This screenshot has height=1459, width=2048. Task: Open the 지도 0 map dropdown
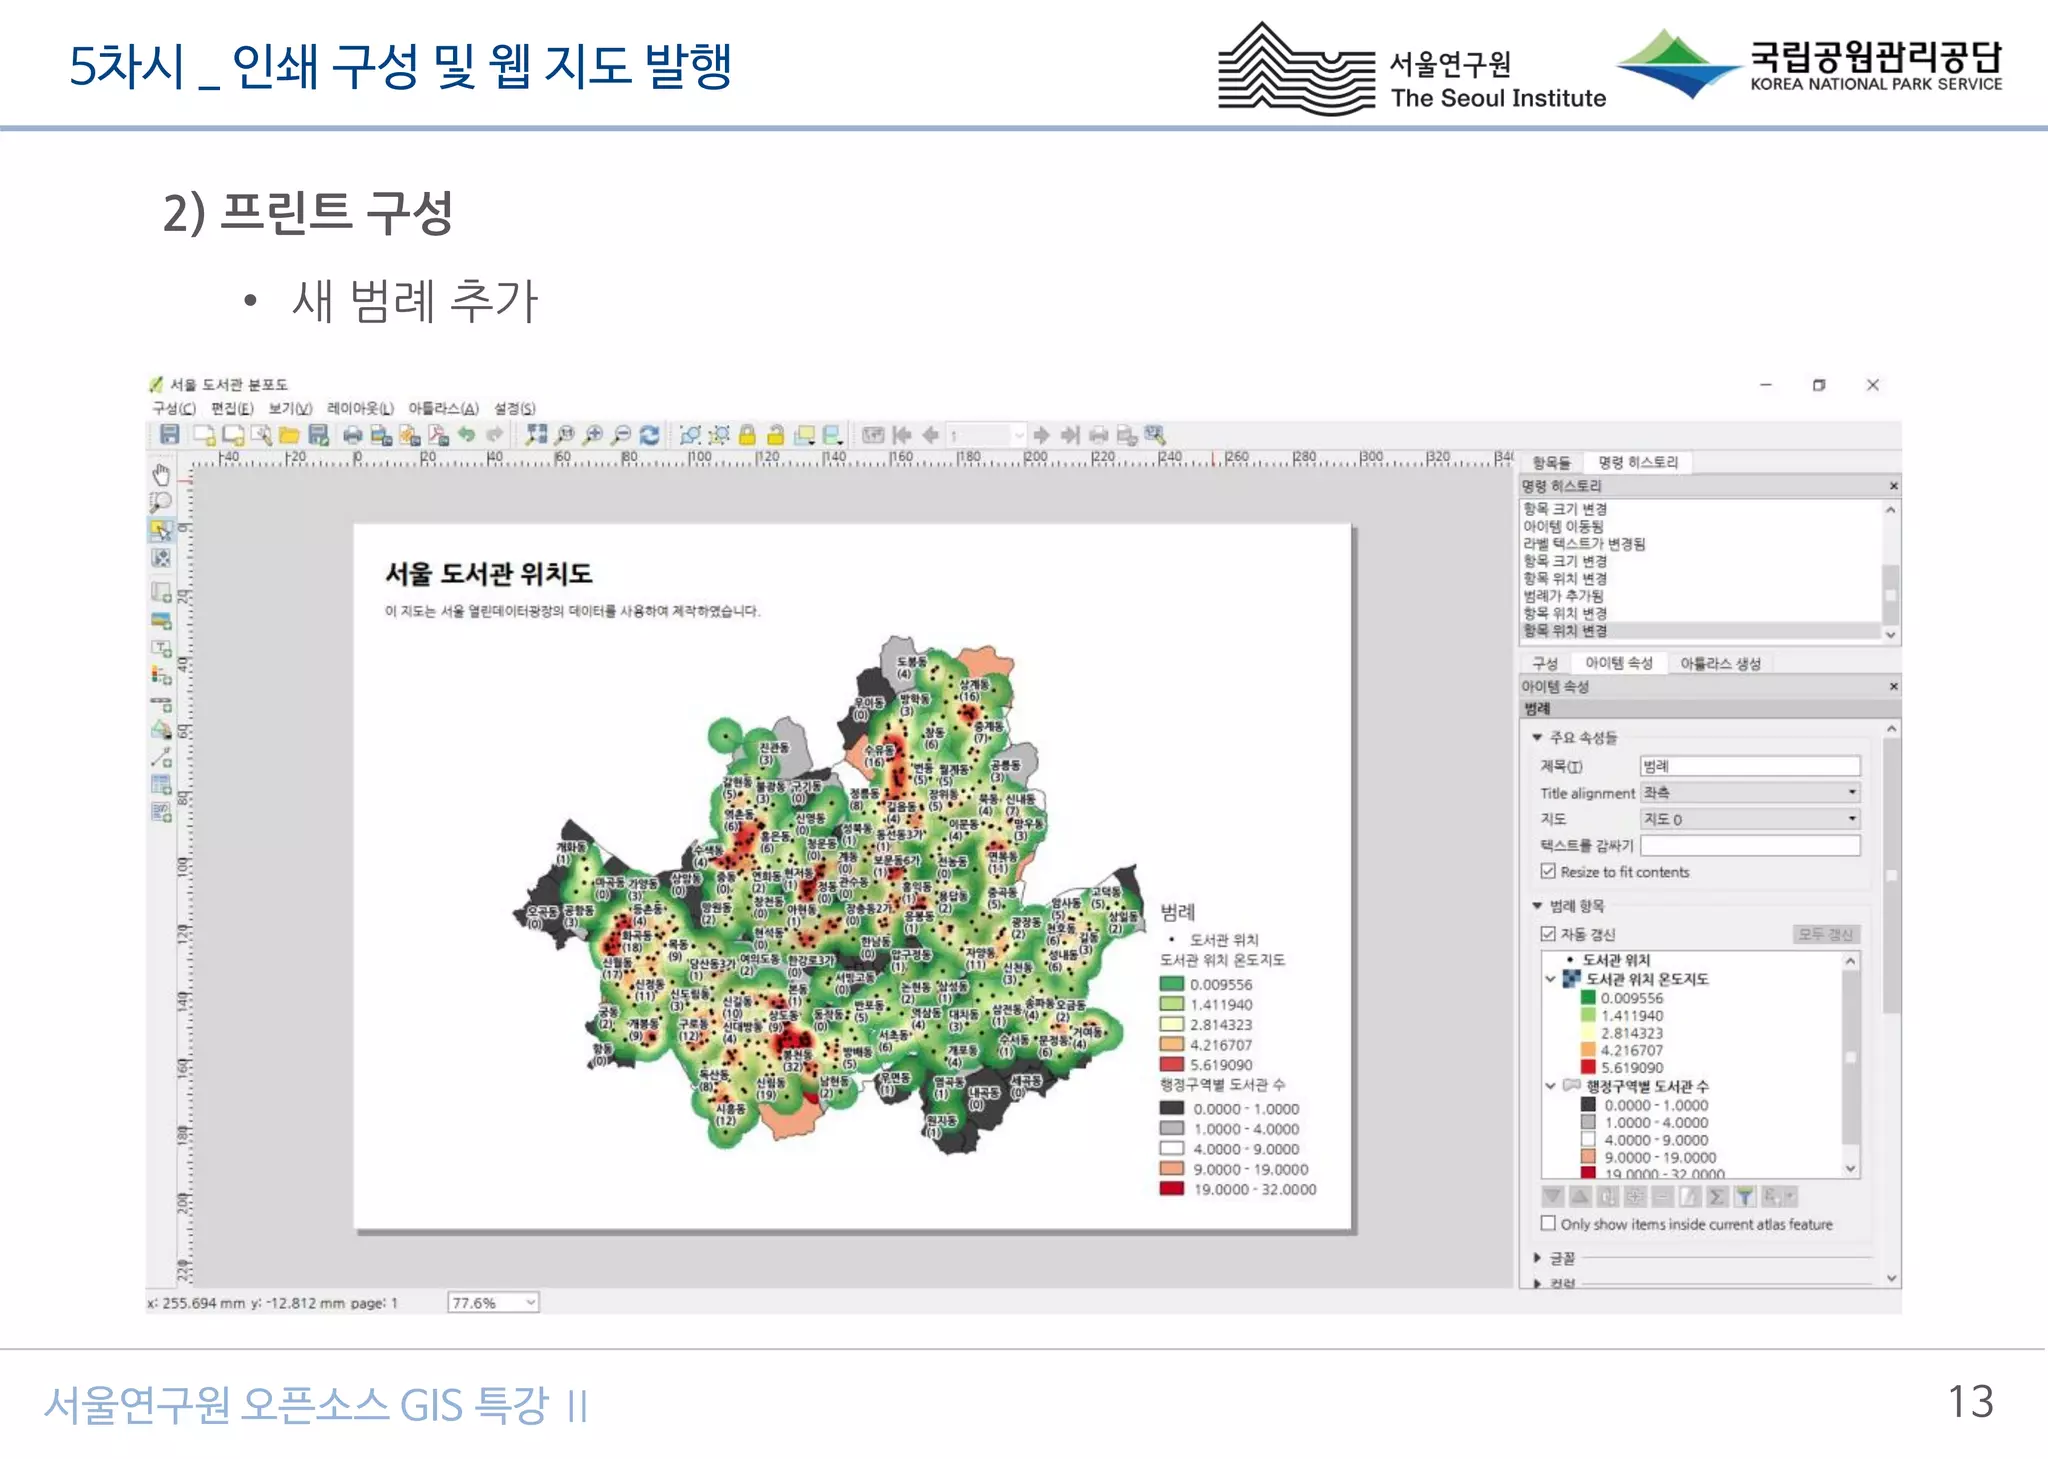point(1750,818)
